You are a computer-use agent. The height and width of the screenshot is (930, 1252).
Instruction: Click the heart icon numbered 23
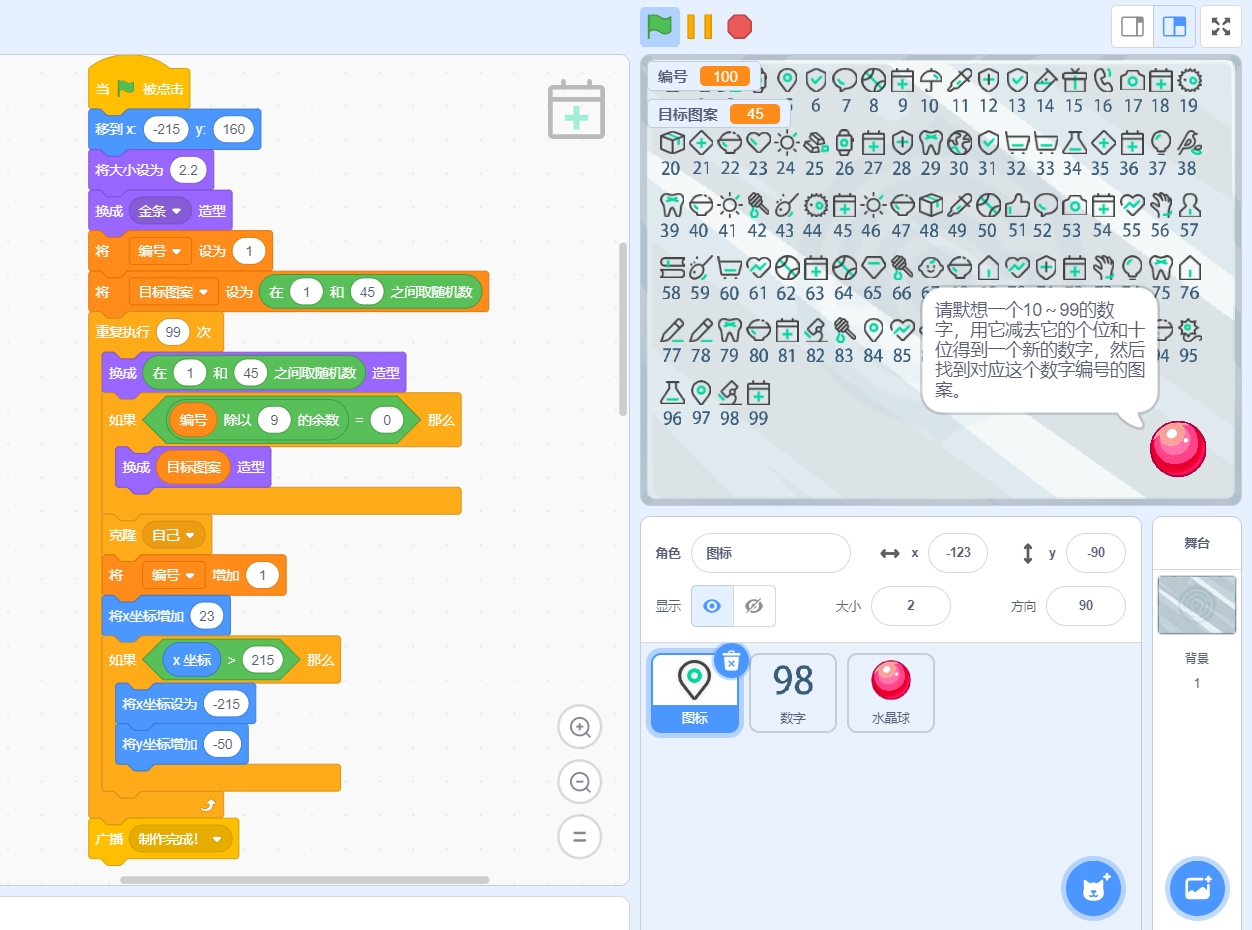(x=759, y=143)
